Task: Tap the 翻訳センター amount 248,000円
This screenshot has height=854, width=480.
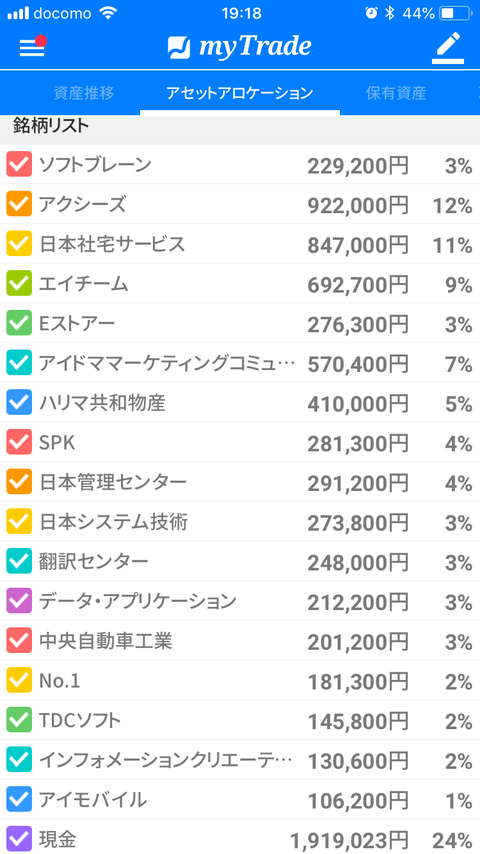Action: point(358,563)
